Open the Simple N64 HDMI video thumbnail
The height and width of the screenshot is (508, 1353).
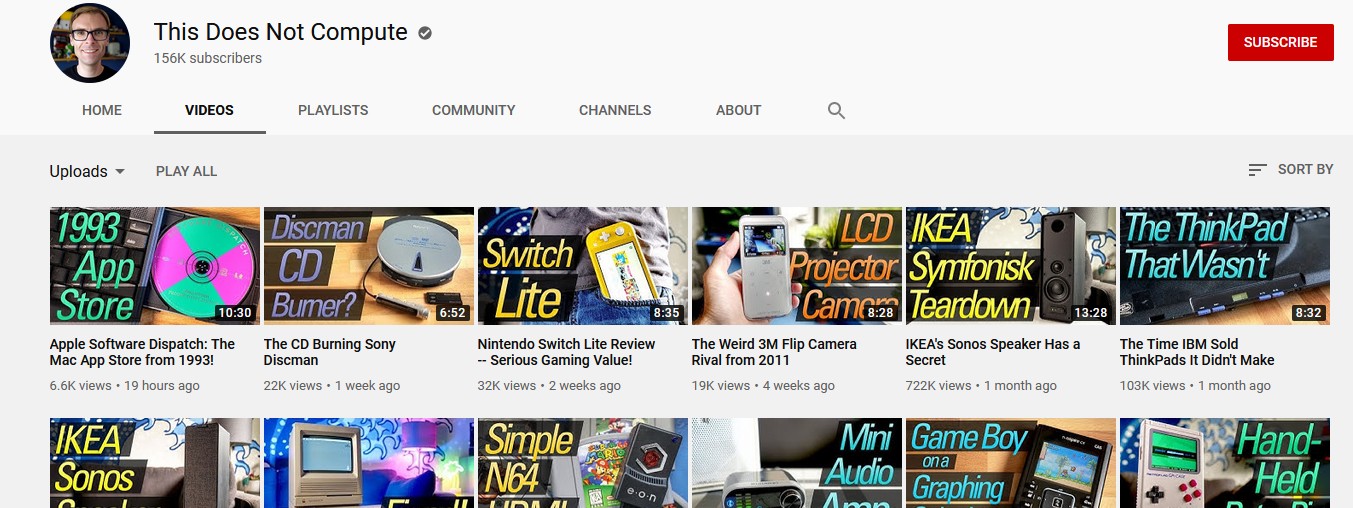(582, 463)
